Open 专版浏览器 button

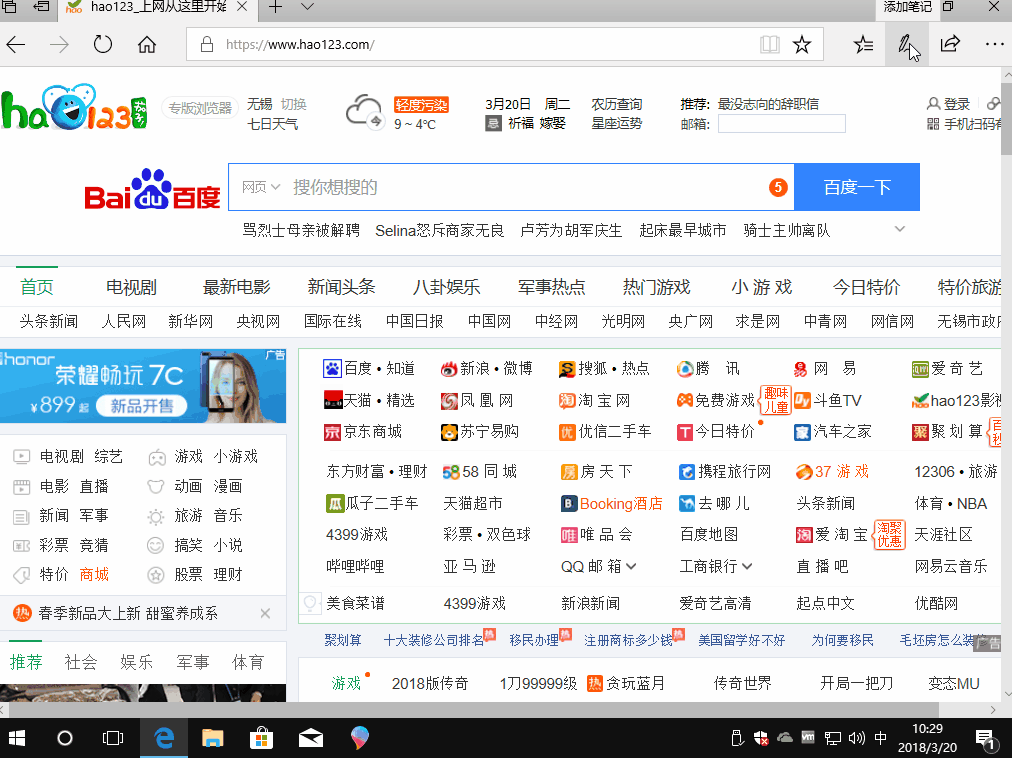click(200, 108)
